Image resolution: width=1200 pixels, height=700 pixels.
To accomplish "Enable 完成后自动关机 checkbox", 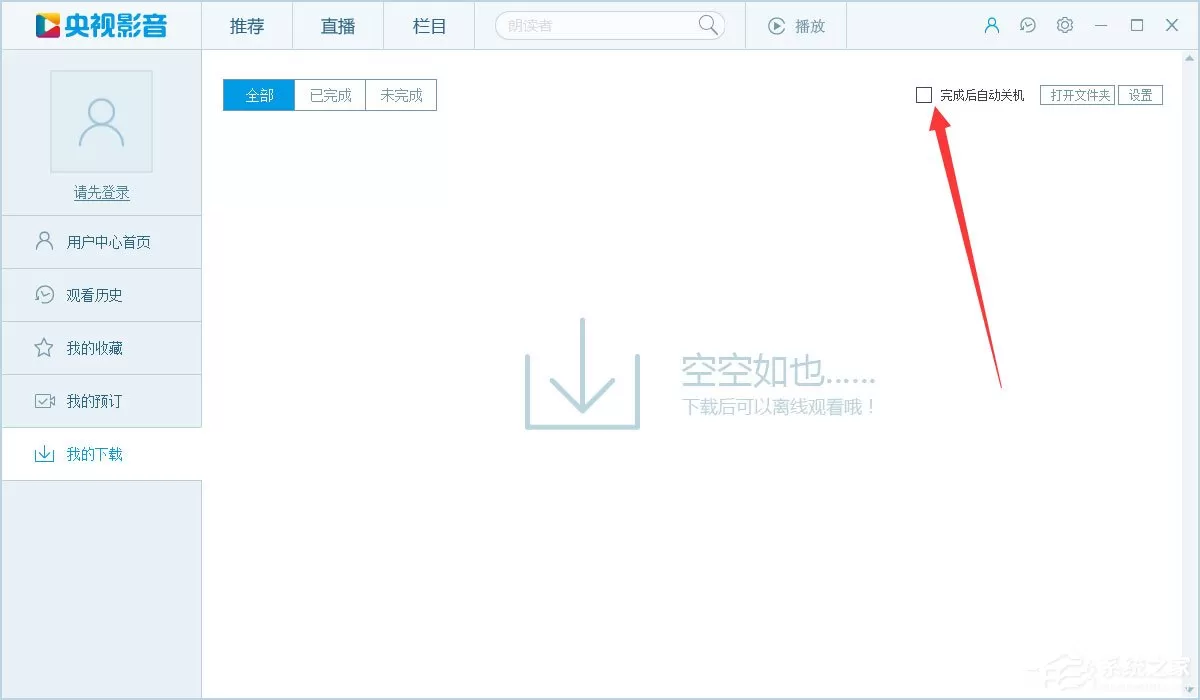I will pyautogui.click(x=924, y=95).
